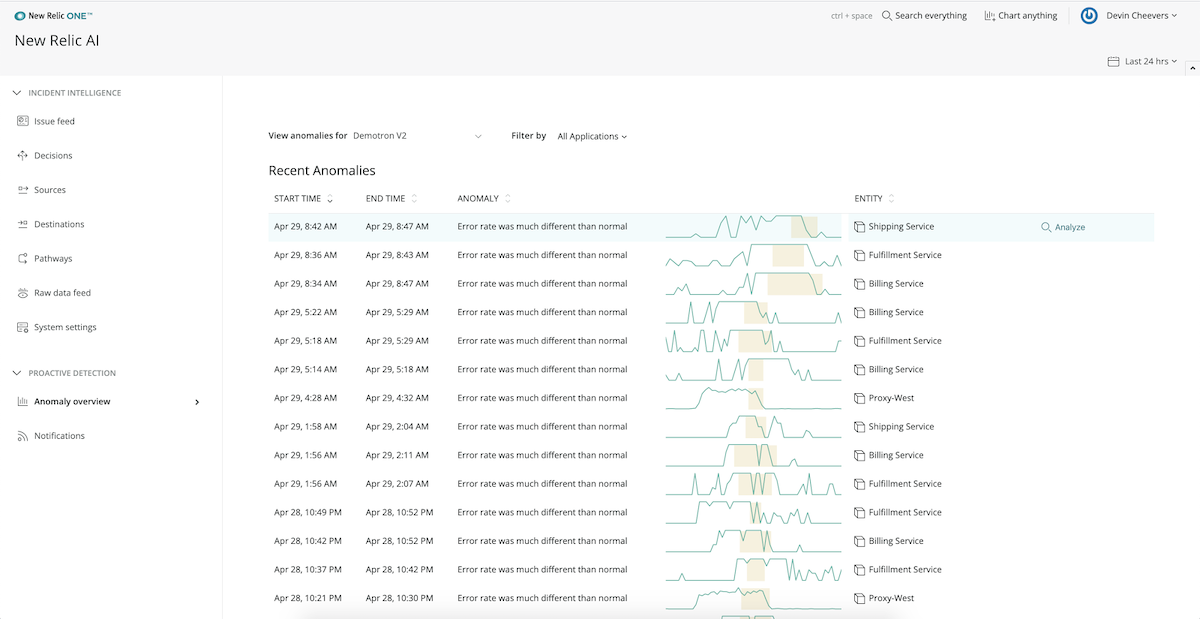This screenshot has width=1200, height=619.
Task: Open Destinations in sidebar
Action: 59,224
